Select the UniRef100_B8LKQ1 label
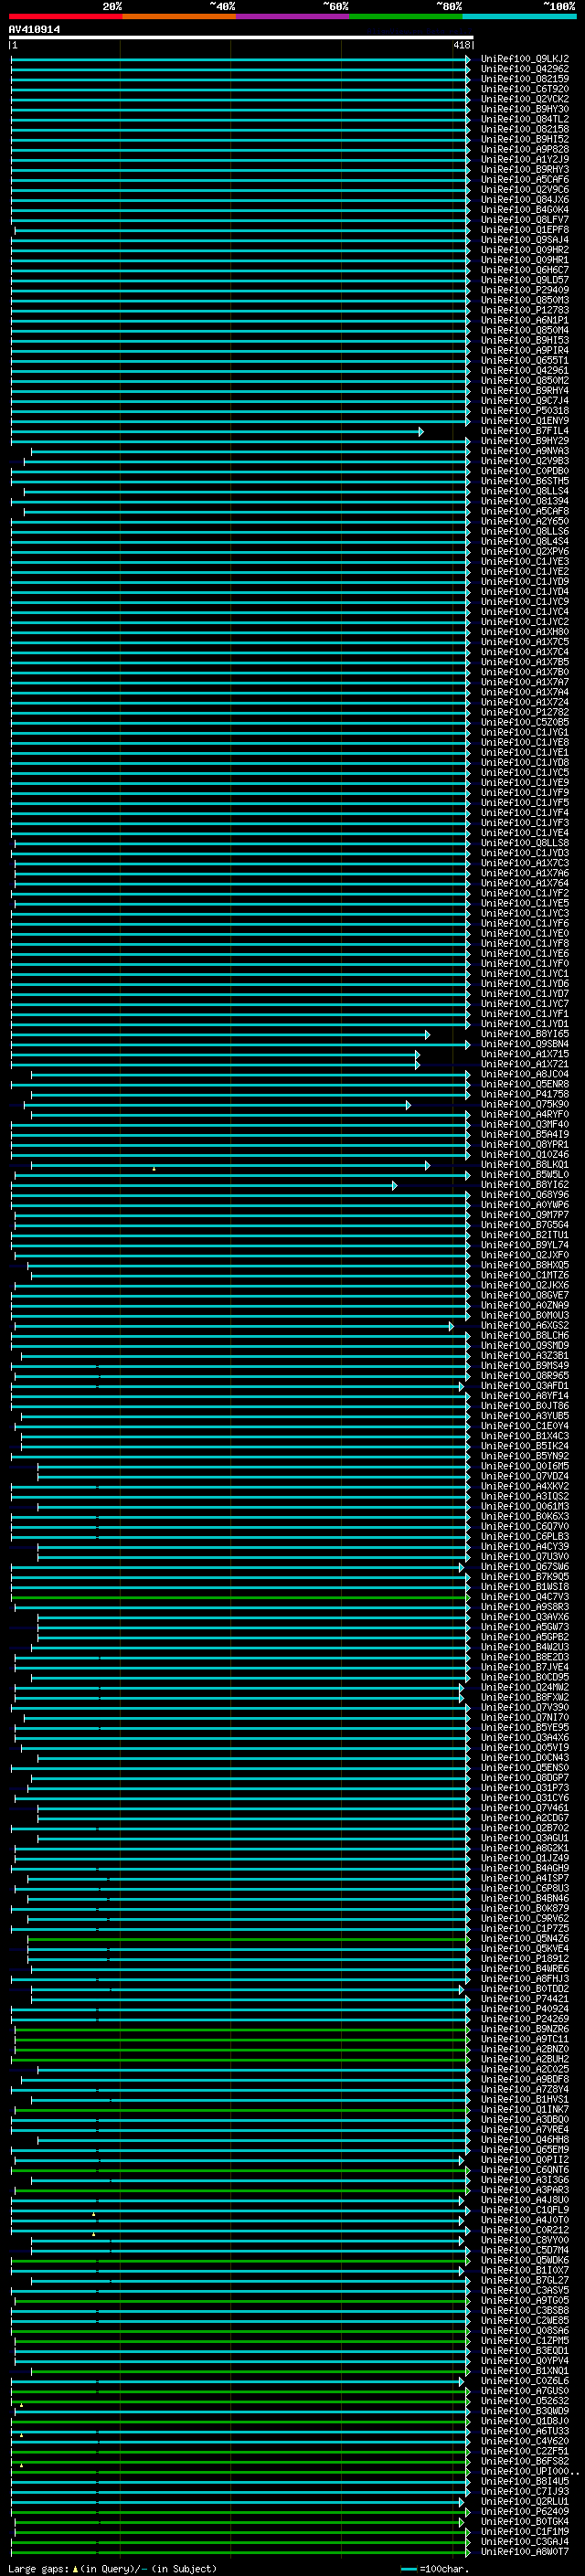Viewport: 585px width, 2576px height. (x=525, y=1165)
